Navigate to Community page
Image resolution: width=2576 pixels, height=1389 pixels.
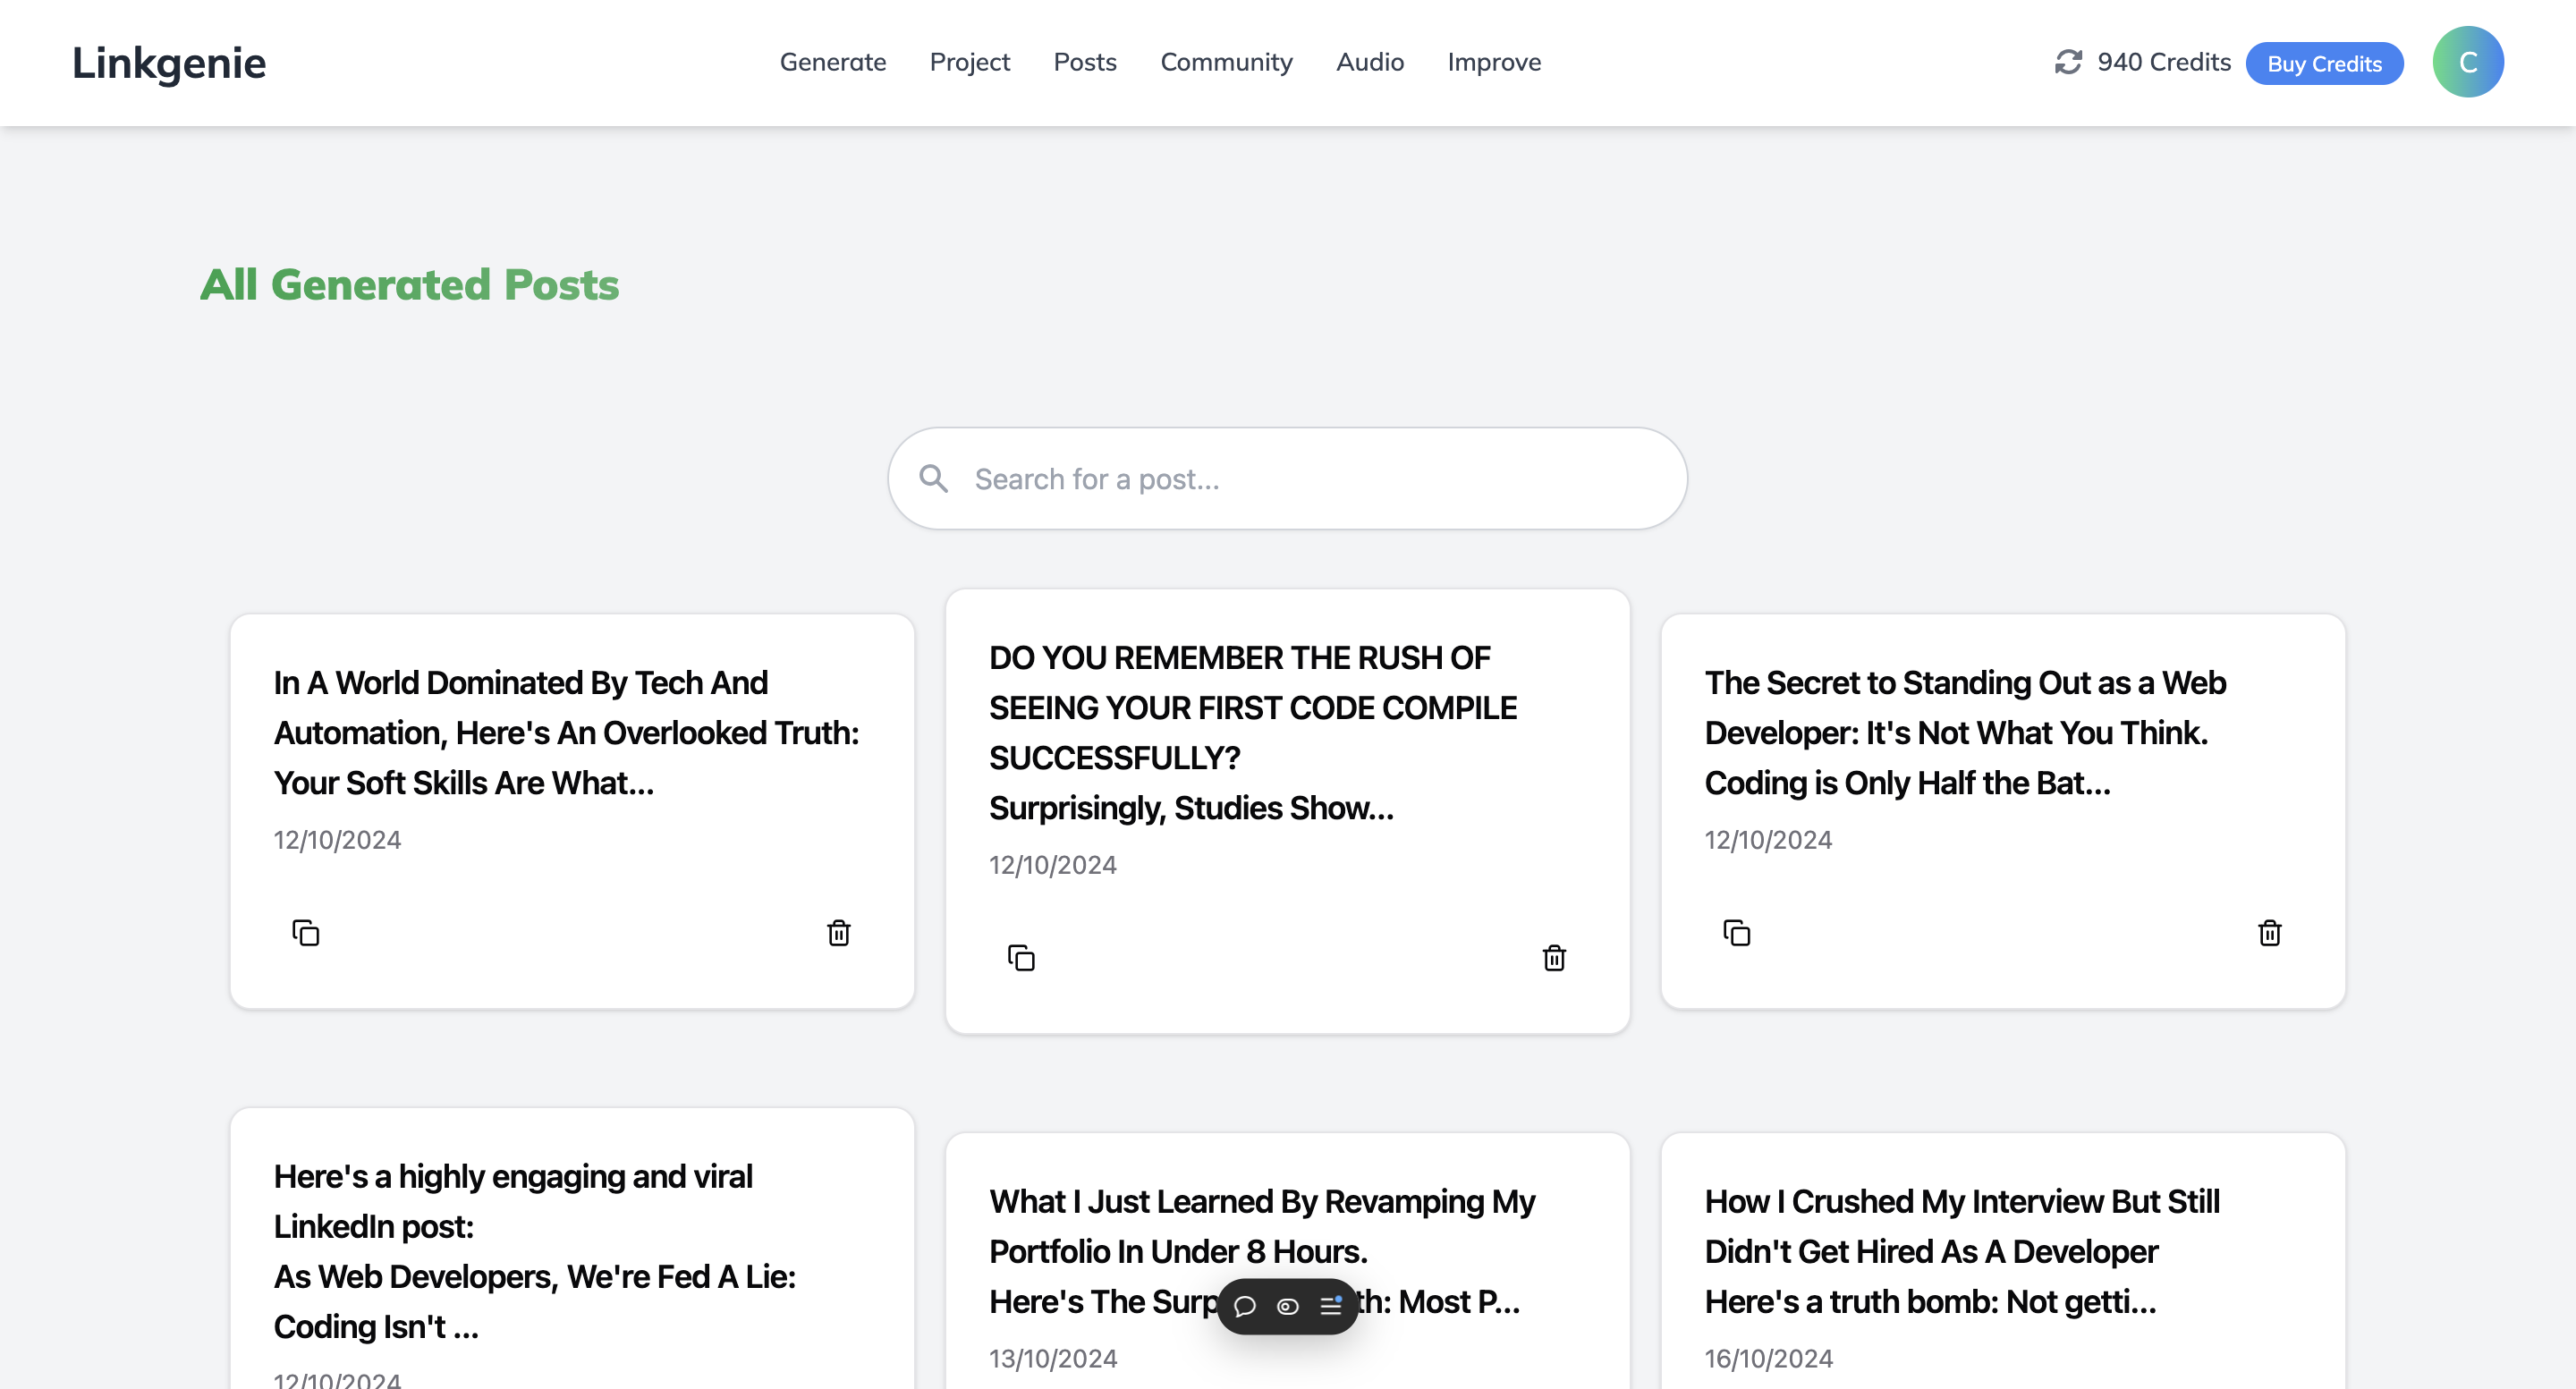point(1225,62)
